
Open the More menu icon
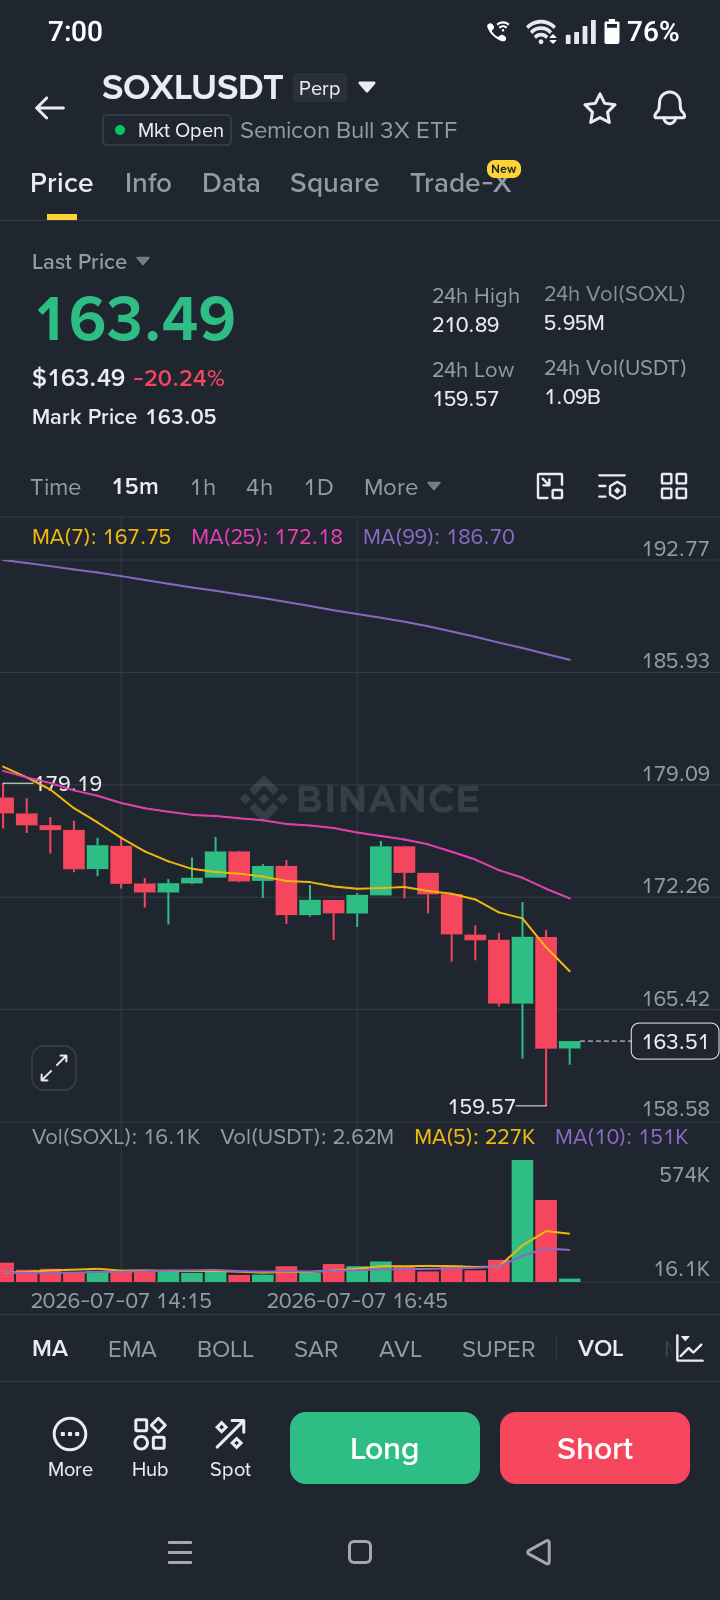click(70, 1447)
